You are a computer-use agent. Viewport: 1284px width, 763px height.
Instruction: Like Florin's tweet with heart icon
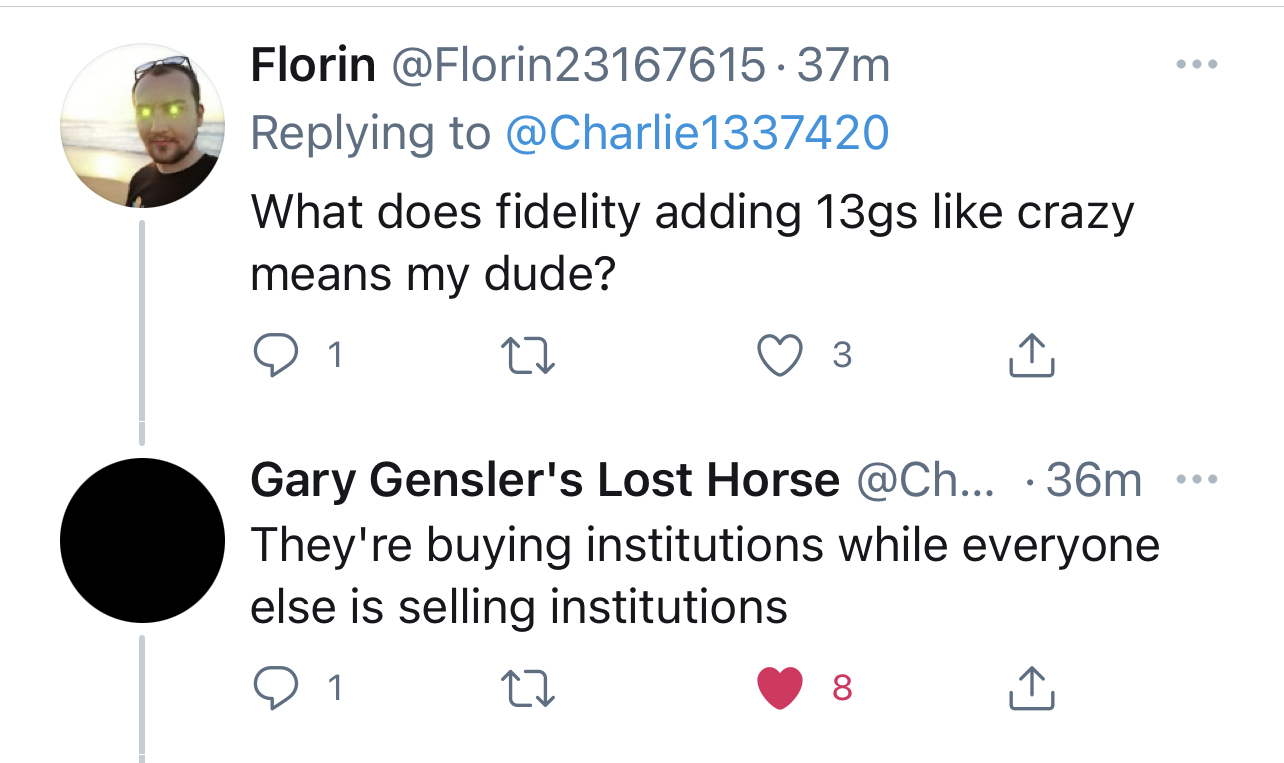tap(780, 354)
